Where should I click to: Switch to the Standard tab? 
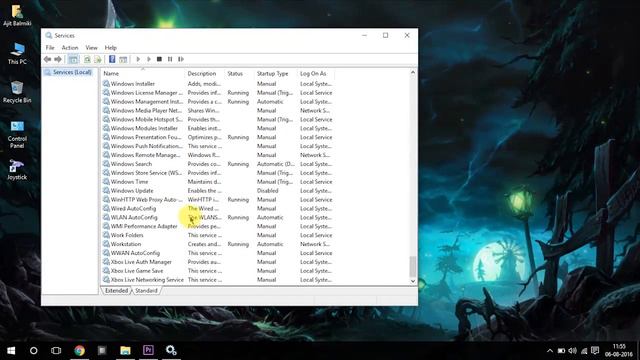146,291
